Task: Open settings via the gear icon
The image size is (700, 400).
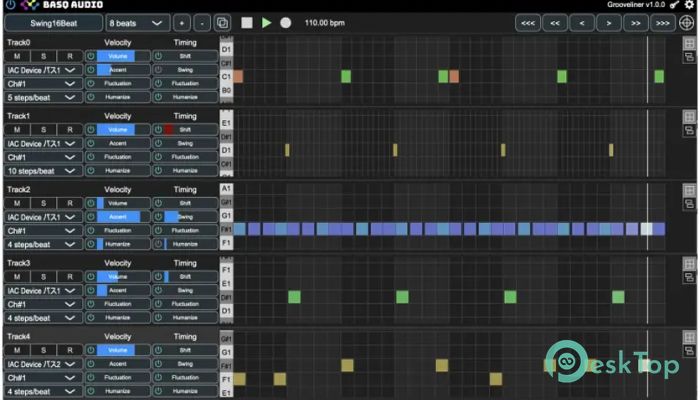Action: coord(688,5)
